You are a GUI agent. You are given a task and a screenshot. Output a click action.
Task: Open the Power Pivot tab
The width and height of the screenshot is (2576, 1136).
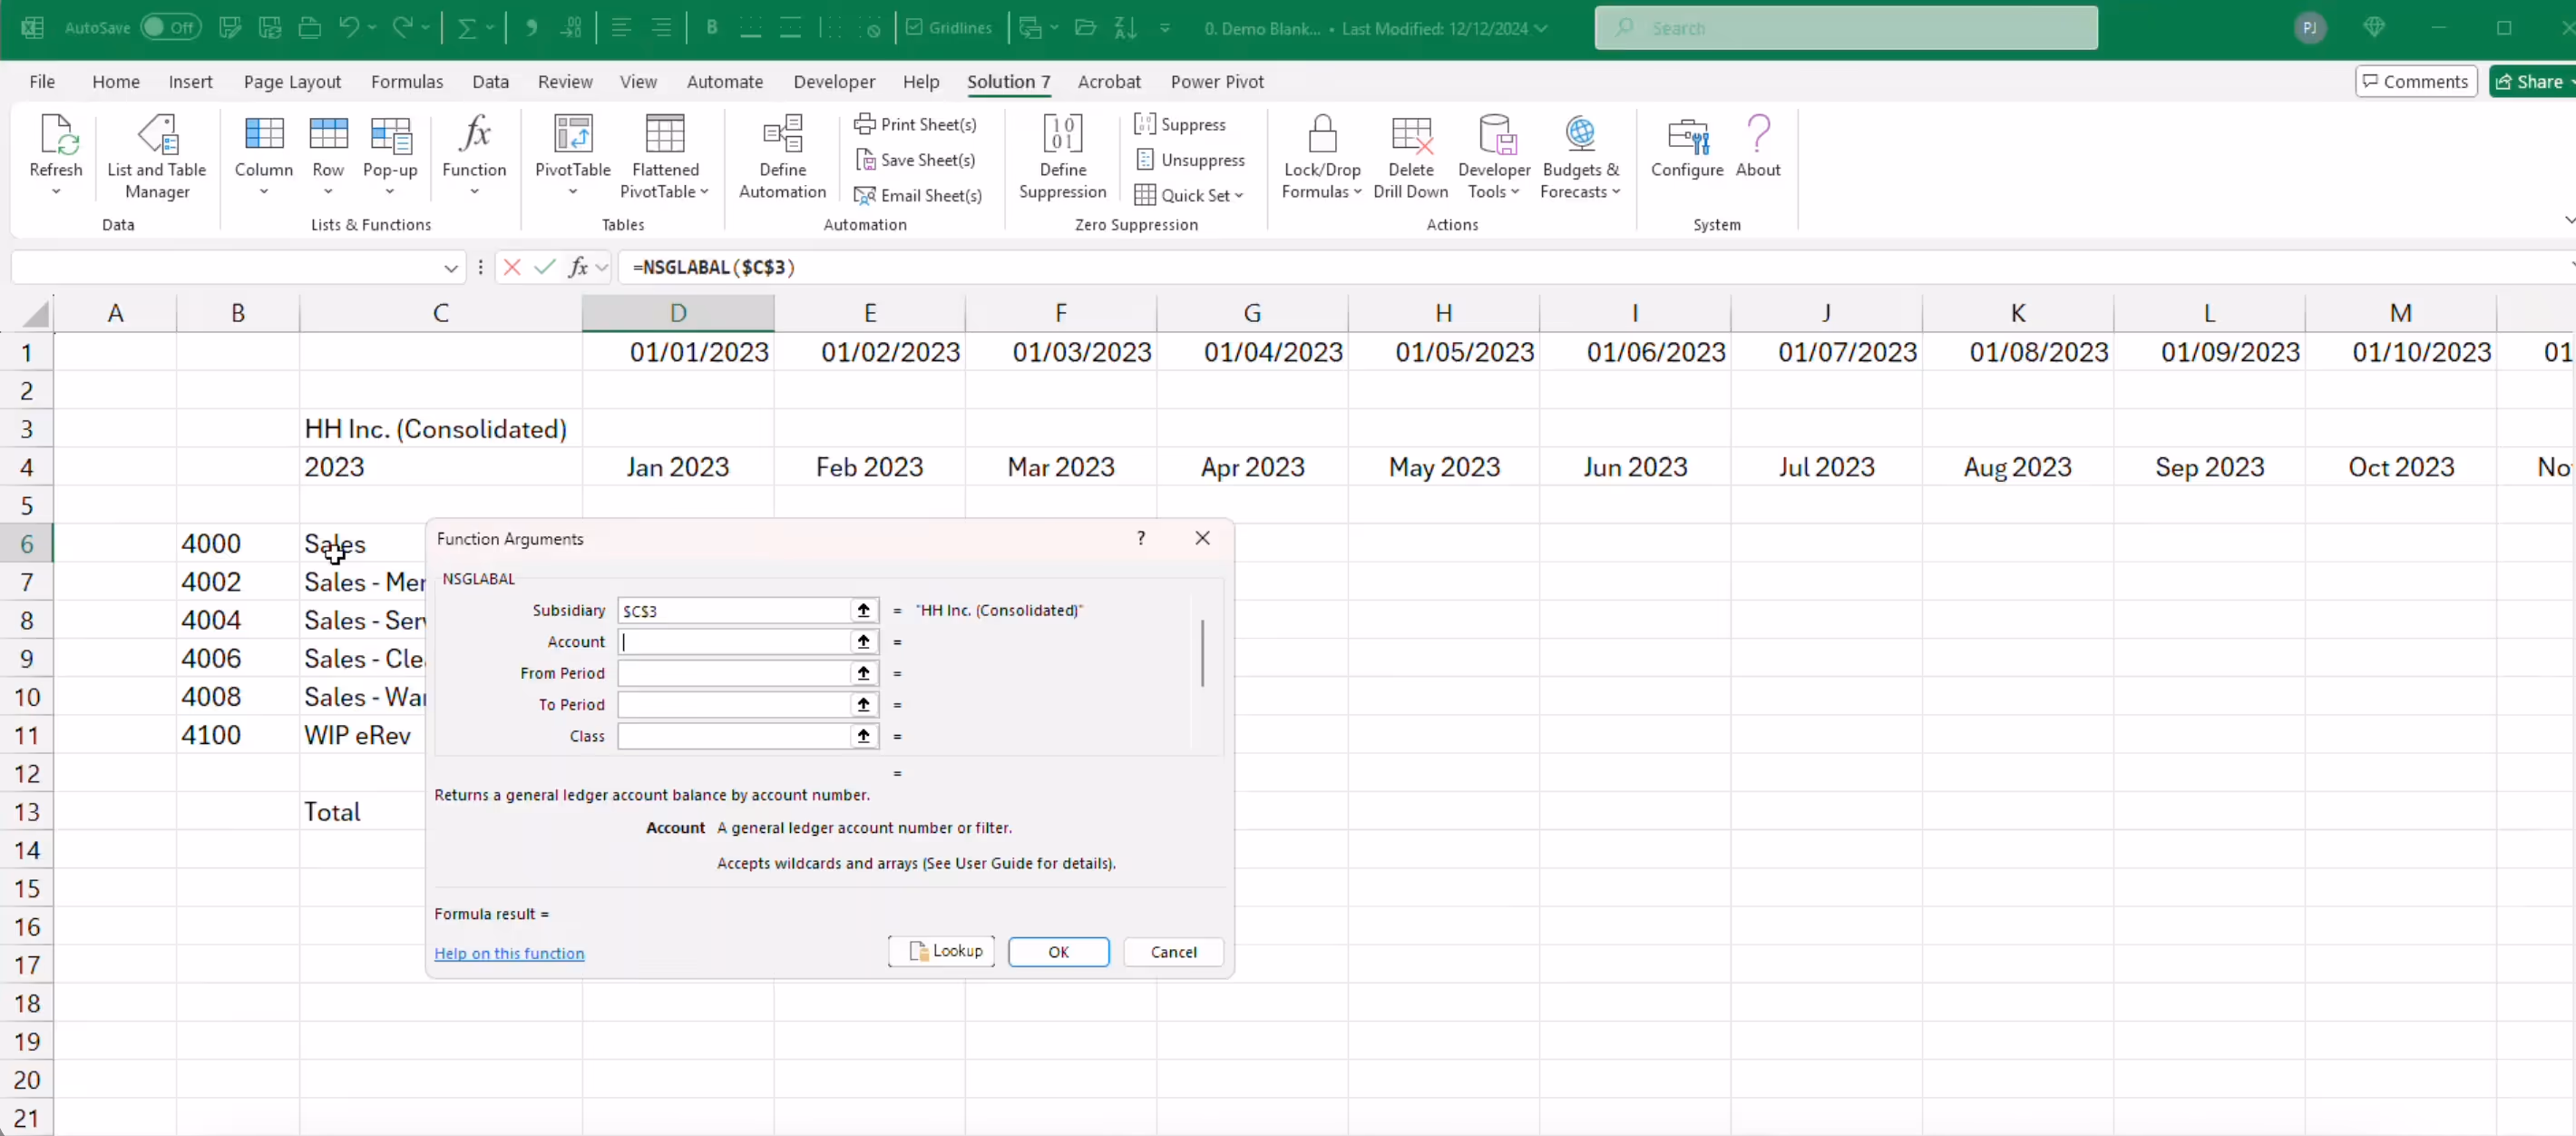point(1217,82)
